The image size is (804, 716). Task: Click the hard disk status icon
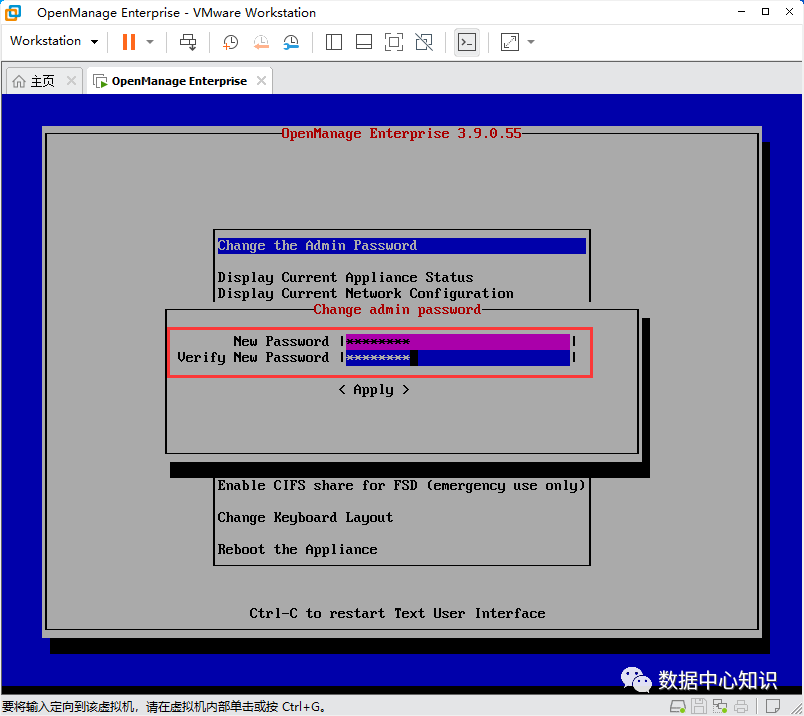coord(677,706)
